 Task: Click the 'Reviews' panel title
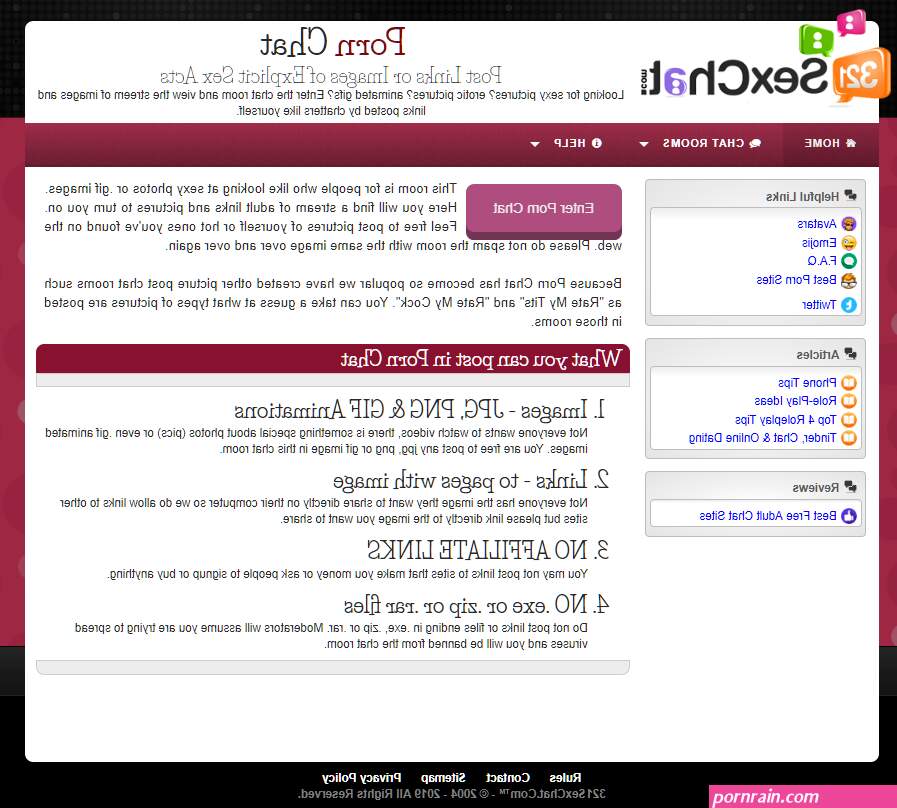[816, 488]
